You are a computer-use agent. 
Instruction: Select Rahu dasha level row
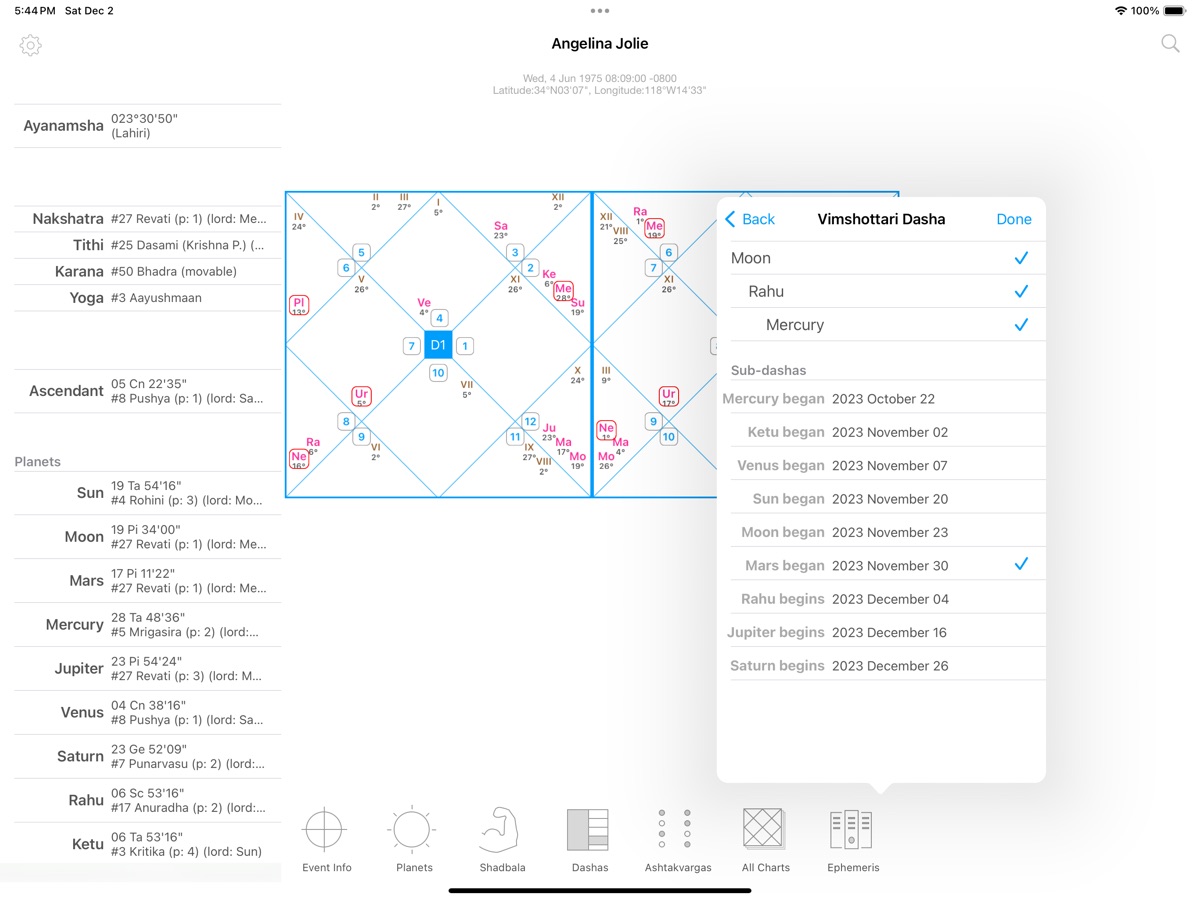[888, 292]
